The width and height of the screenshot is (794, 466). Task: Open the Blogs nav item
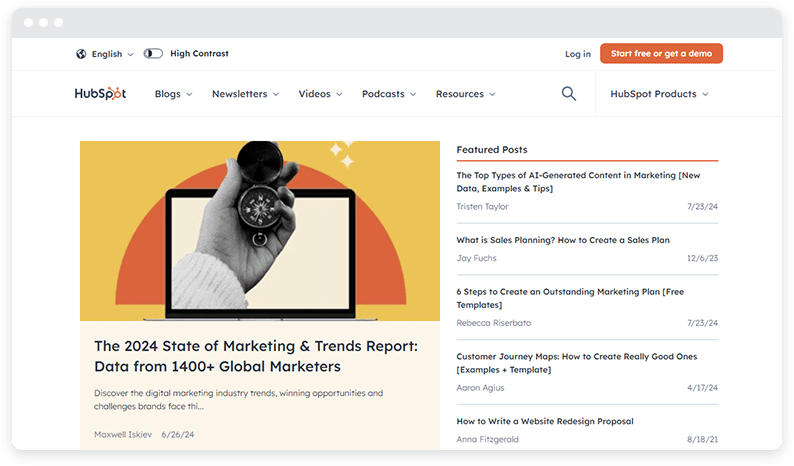168,94
